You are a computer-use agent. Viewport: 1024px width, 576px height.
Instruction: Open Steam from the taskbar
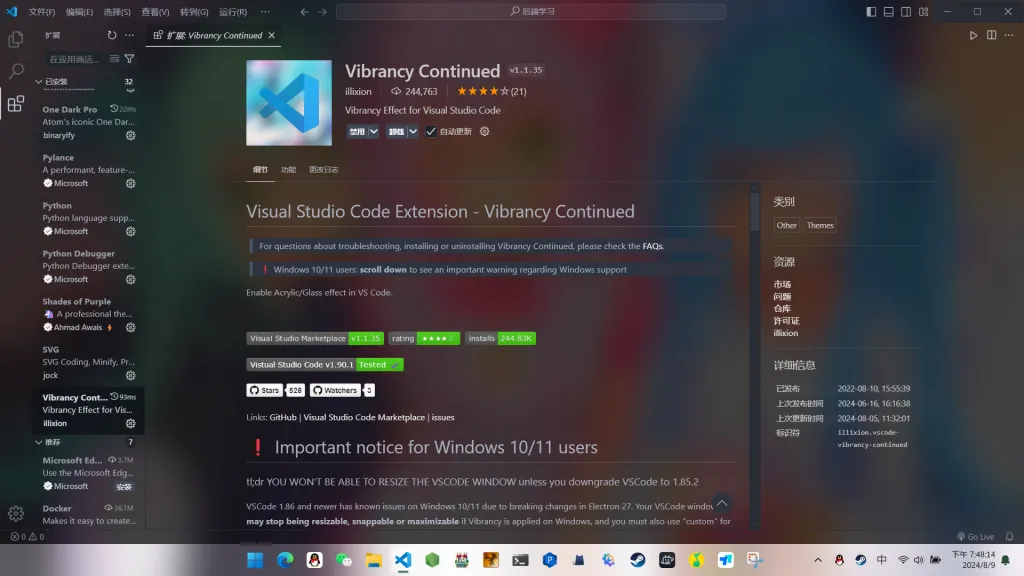click(637, 560)
